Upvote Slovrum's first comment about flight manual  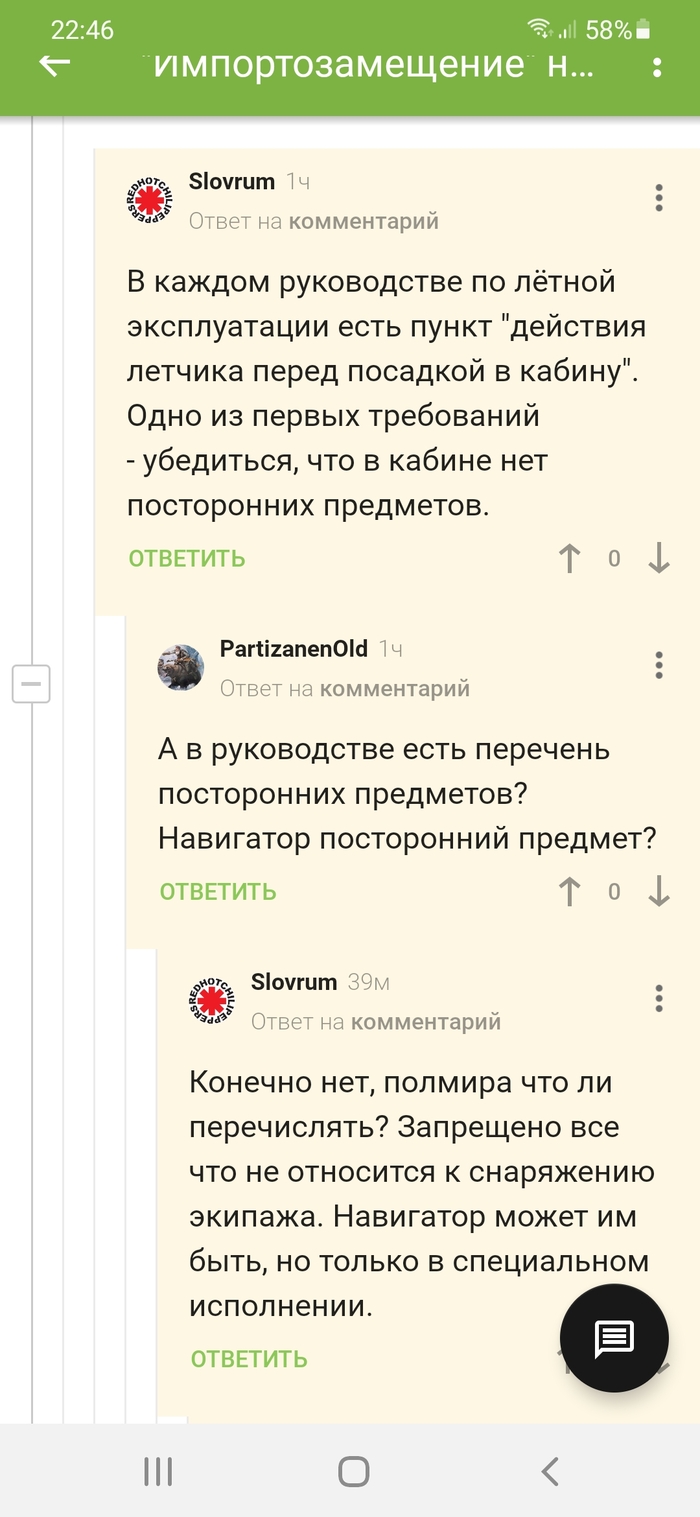pyautogui.click(x=569, y=558)
